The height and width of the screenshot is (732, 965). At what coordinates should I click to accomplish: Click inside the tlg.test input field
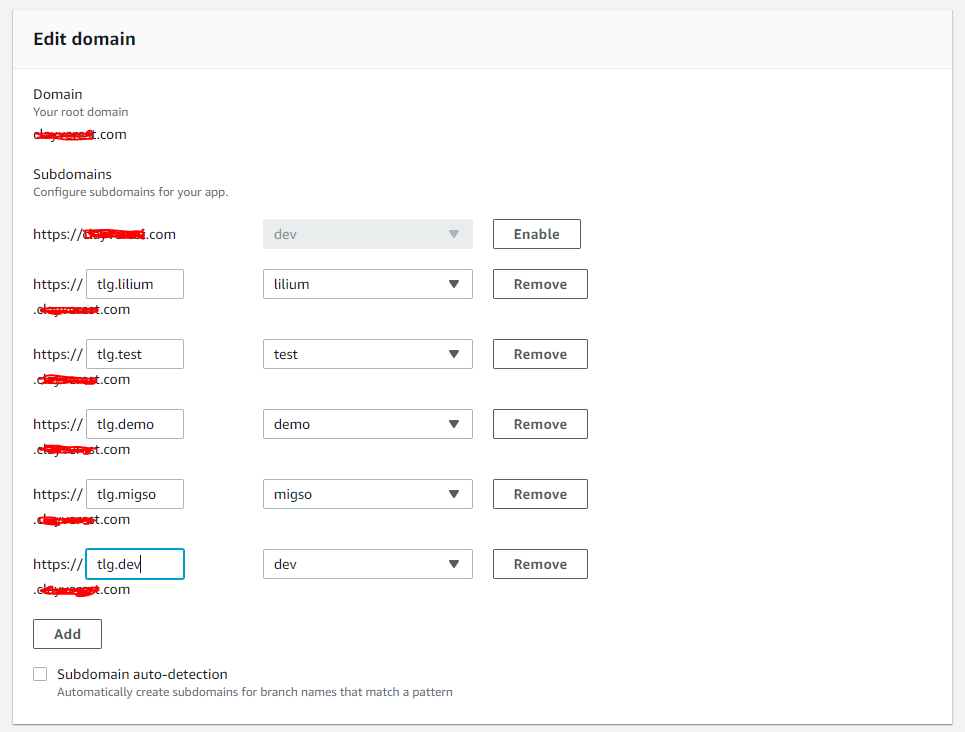(134, 353)
